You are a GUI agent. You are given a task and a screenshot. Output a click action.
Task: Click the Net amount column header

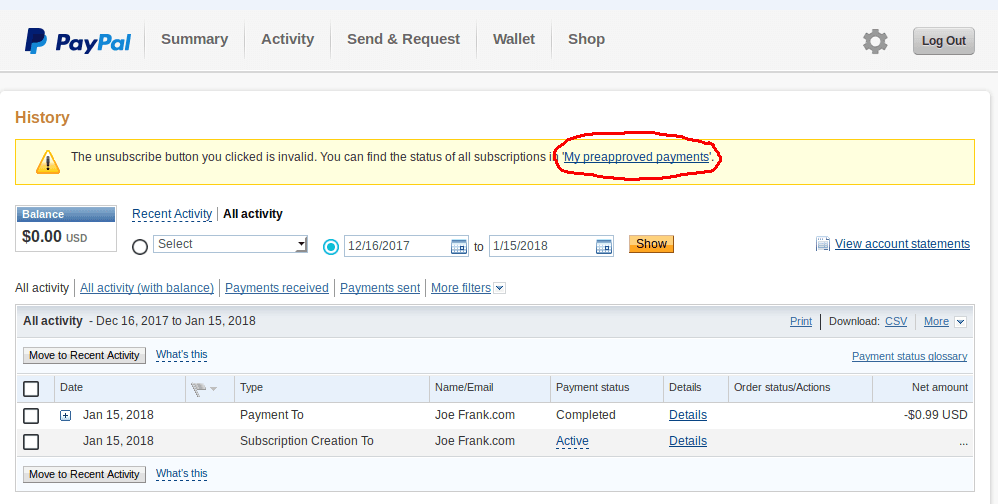[x=939, y=388]
